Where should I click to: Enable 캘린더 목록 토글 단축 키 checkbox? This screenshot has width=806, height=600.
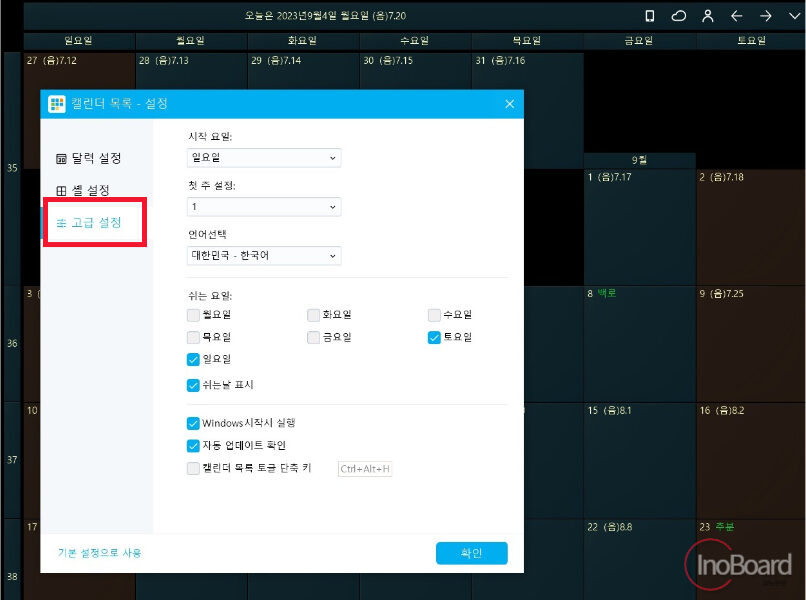(x=193, y=468)
